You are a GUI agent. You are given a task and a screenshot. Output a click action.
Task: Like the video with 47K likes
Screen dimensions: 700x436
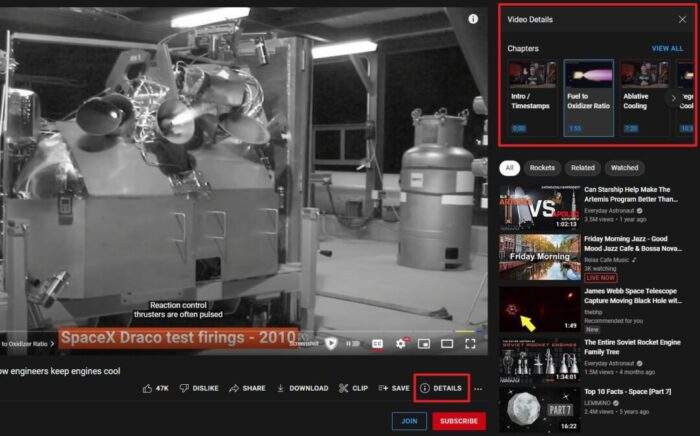click(156, 388)
